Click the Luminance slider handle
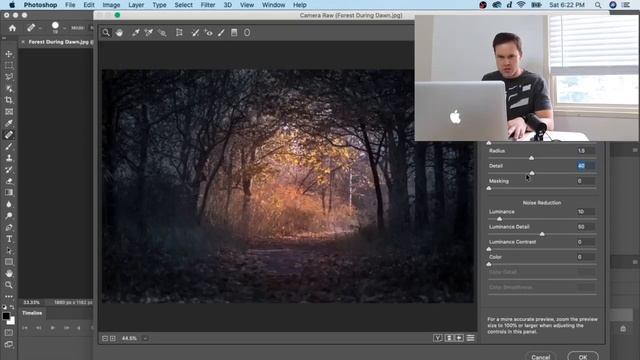640x360 pixels. coord(499,219)
